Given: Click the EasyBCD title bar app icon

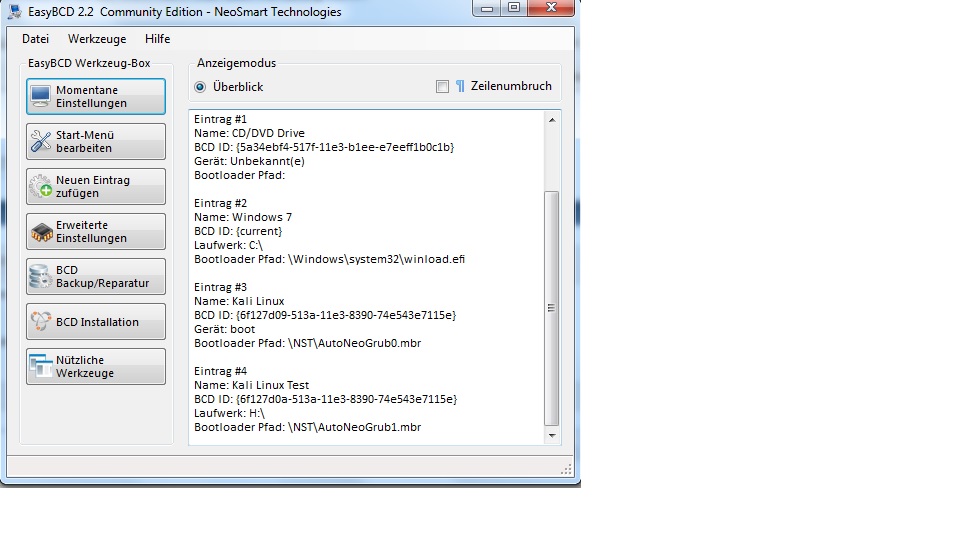Looking at the screenshot, I should pyautogui.click(x=15, y=11).
